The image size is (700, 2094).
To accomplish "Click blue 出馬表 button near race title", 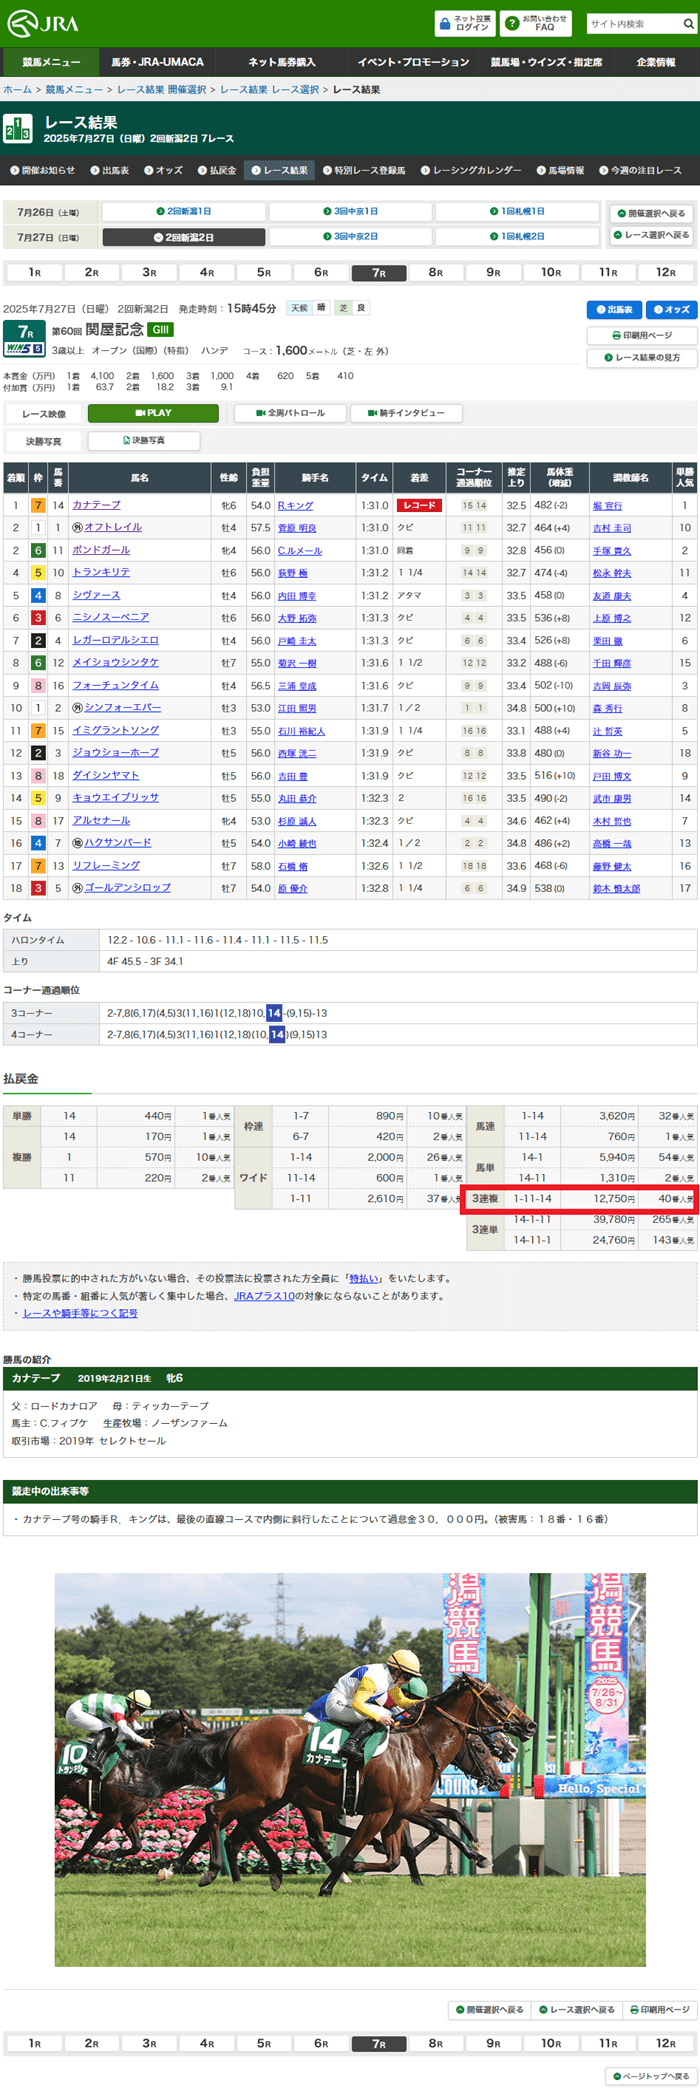I will coord(614,310).
